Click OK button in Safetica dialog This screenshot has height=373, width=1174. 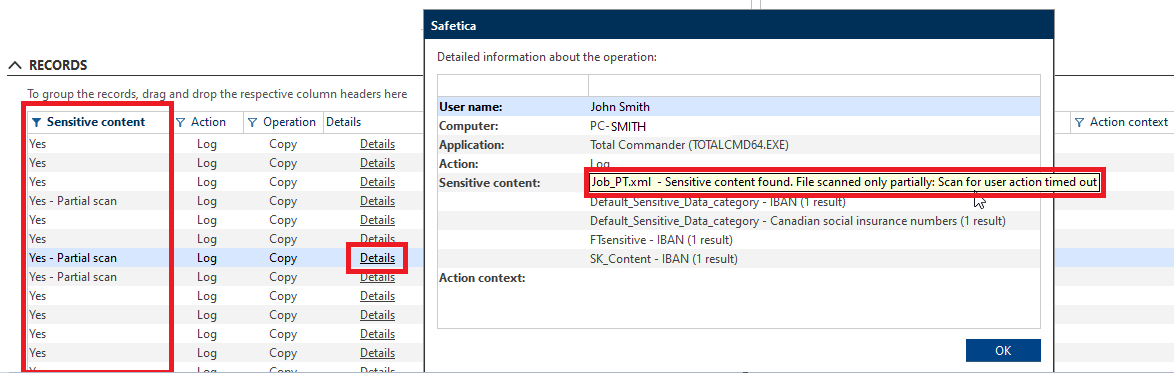1003,351
